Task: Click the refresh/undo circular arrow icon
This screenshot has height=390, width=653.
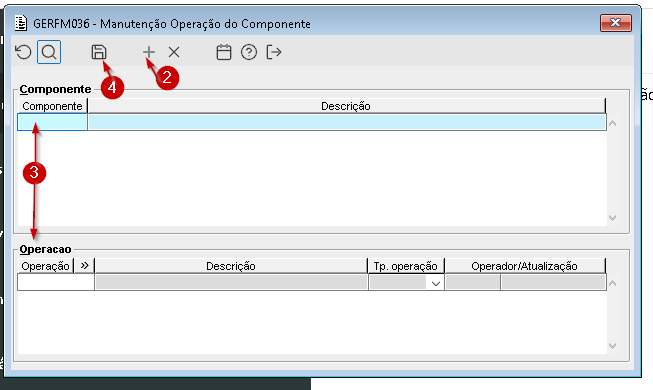Action: pos(23,52)
